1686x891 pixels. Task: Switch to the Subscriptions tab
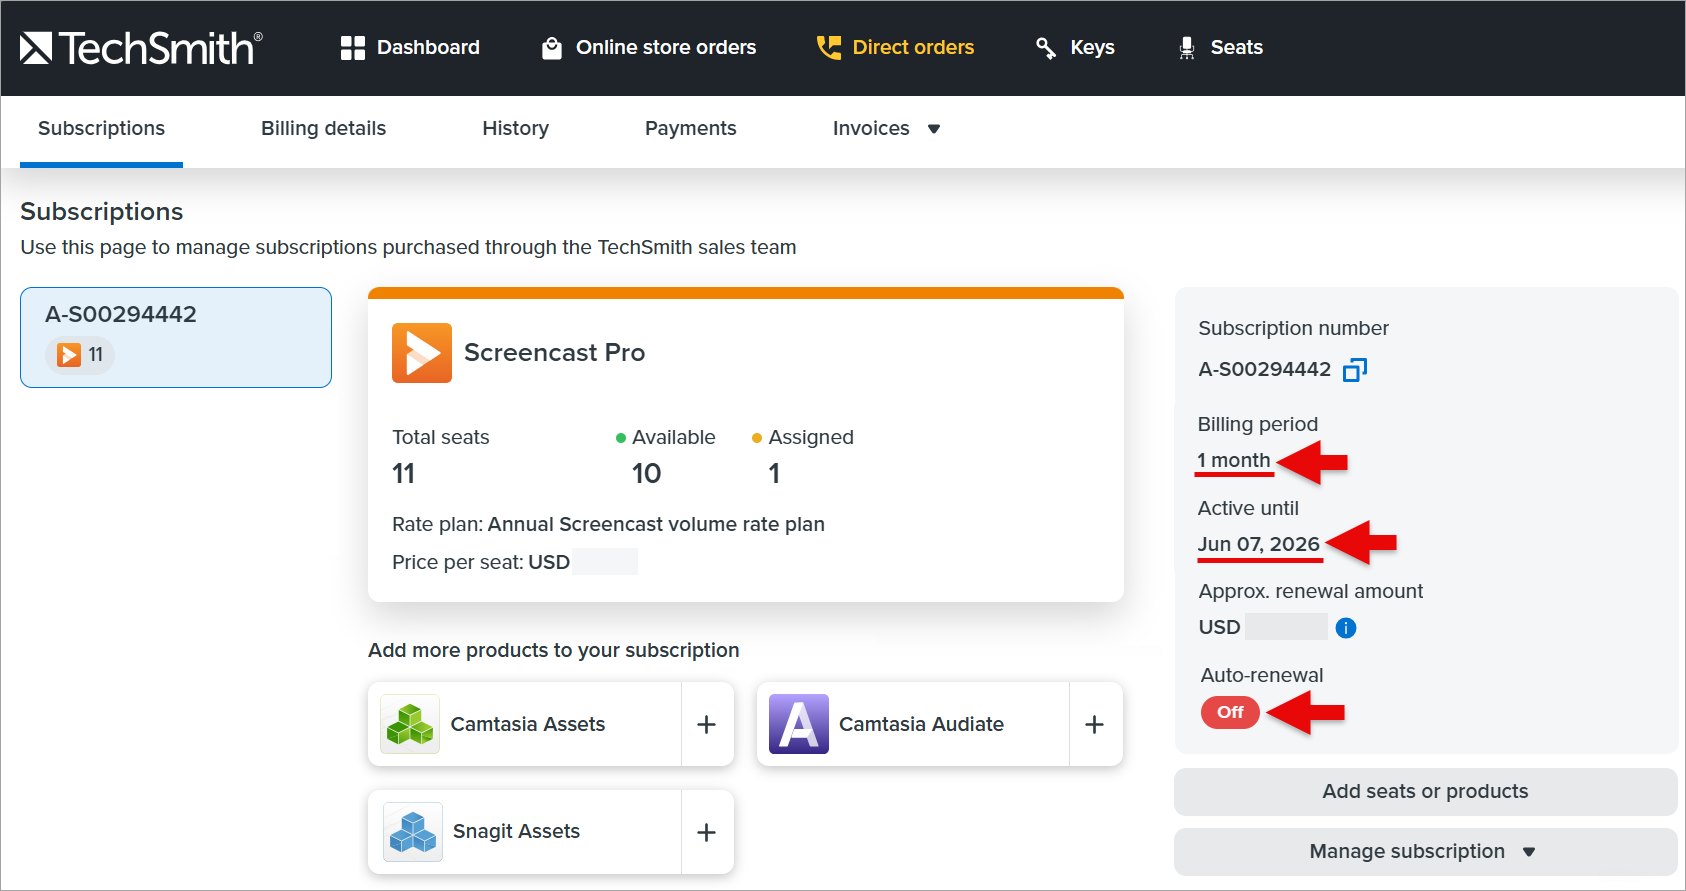[102, 128]
